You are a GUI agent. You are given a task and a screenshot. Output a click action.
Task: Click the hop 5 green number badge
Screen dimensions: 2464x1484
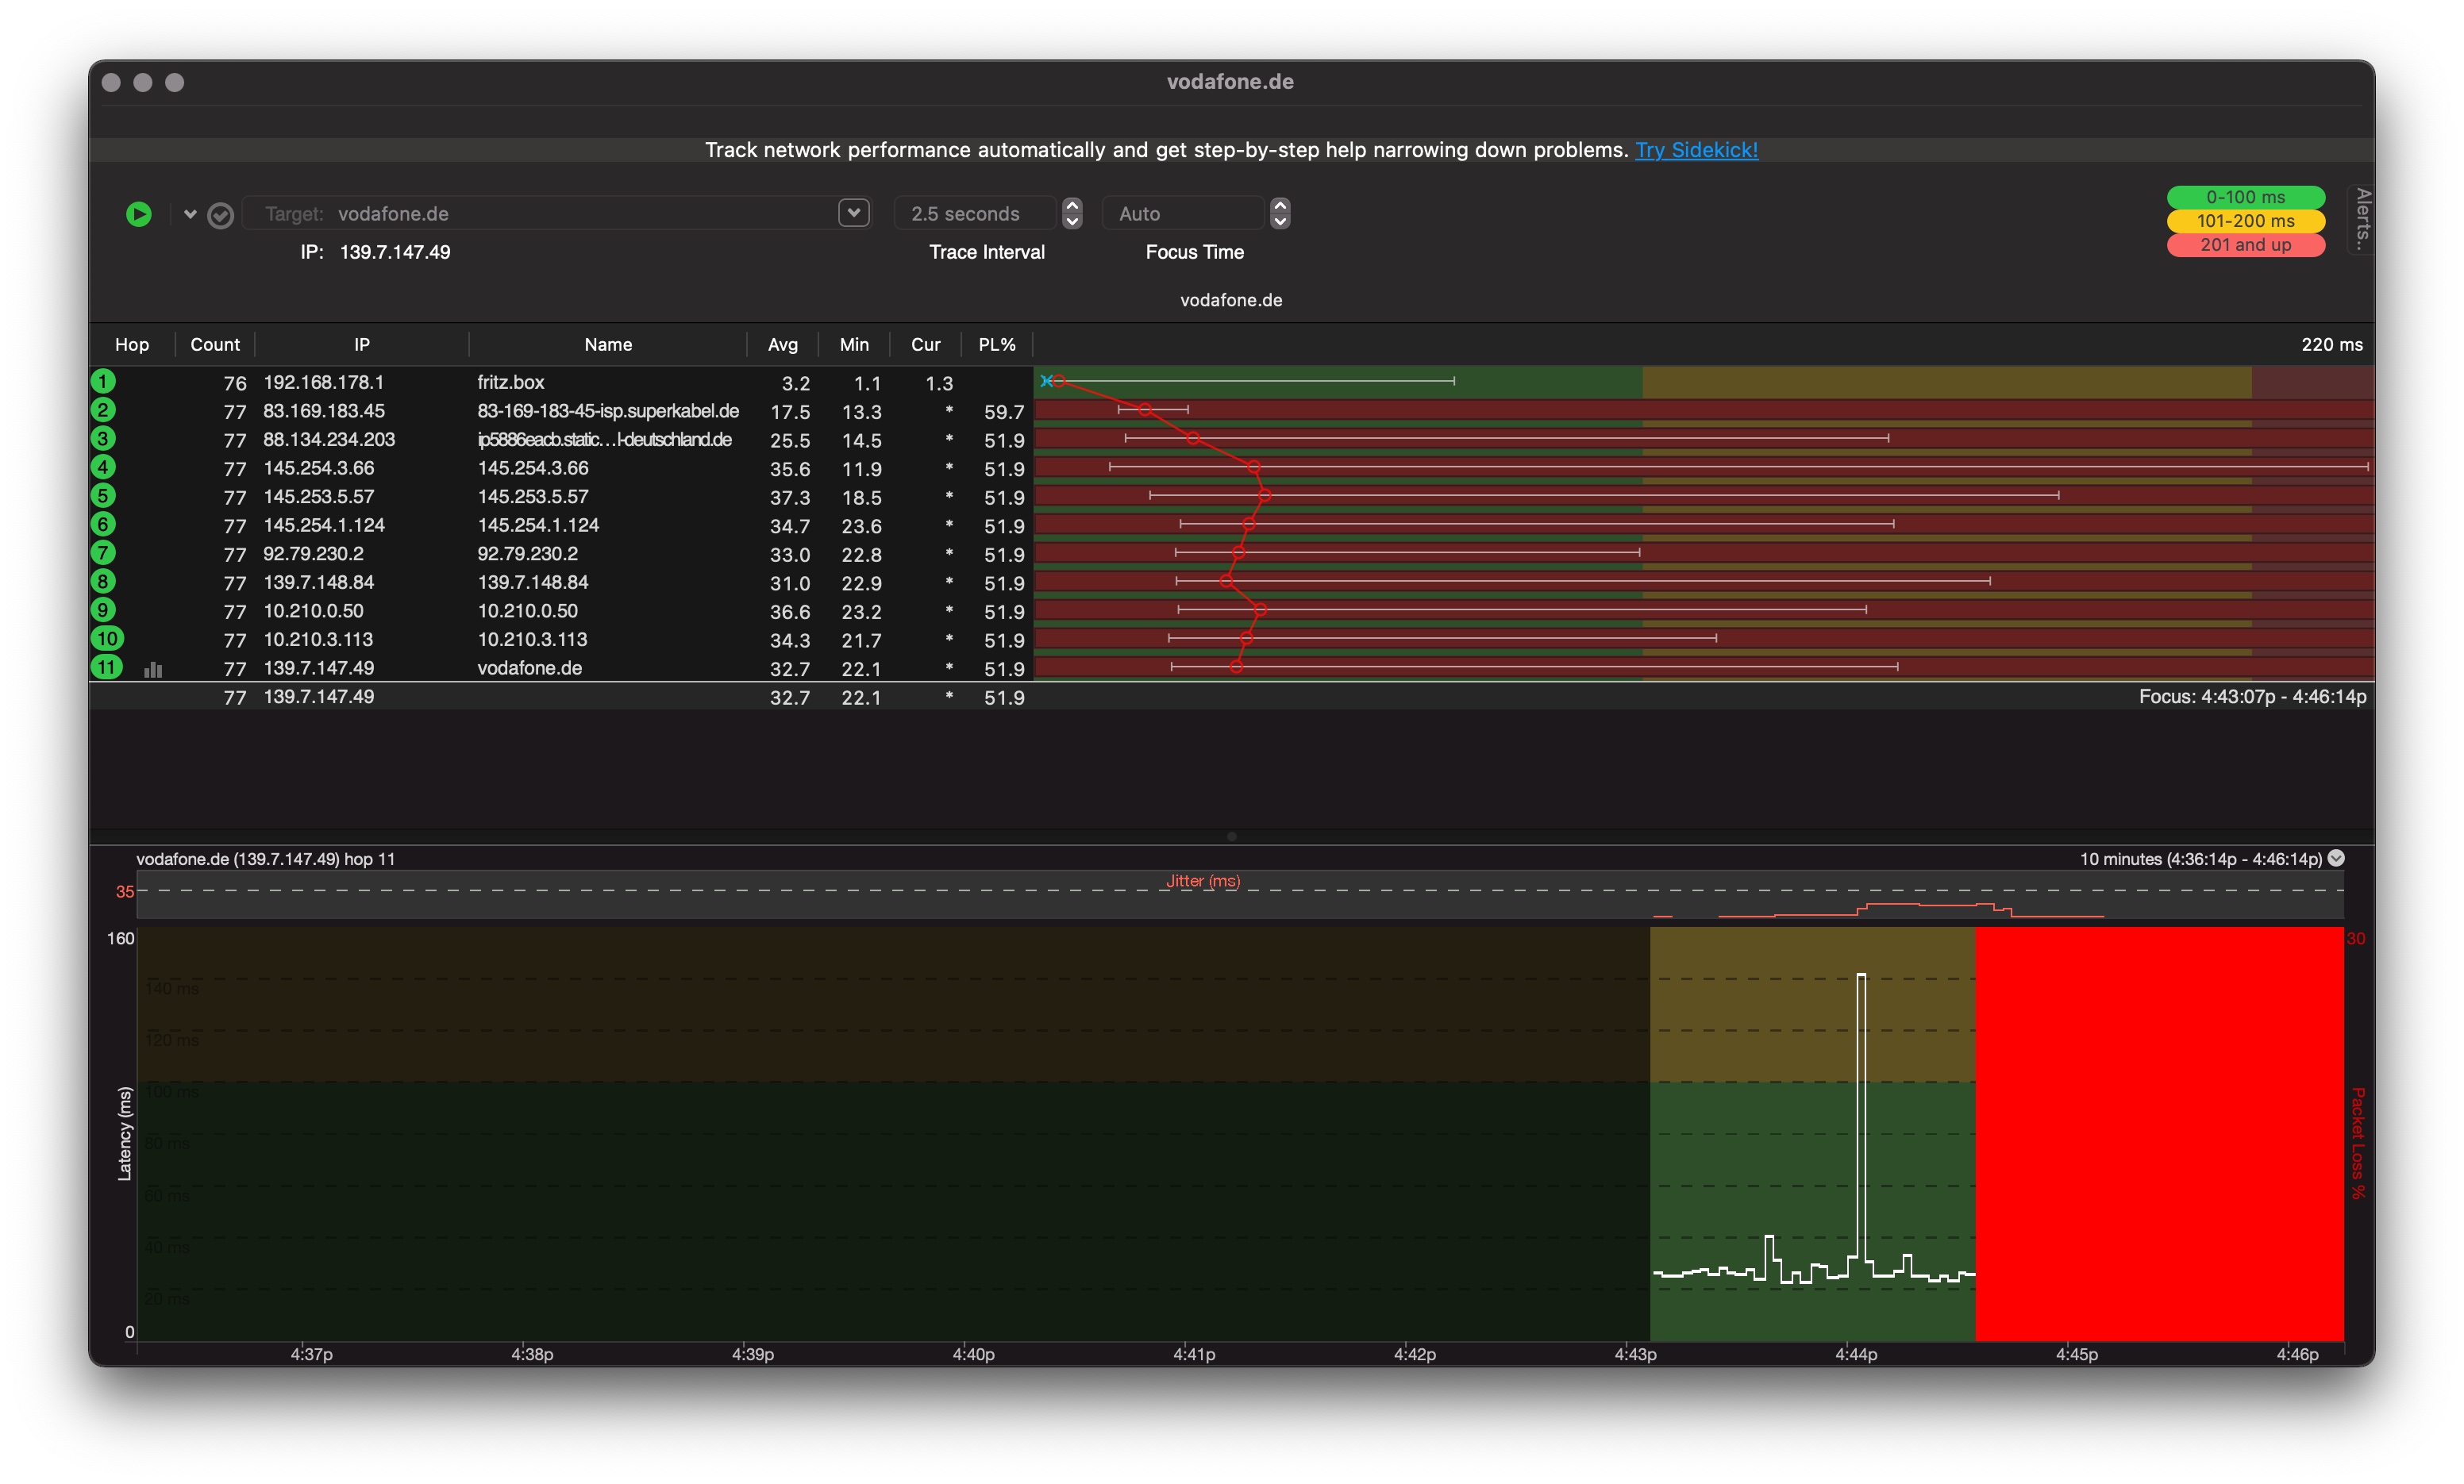[x=103, y=496]
